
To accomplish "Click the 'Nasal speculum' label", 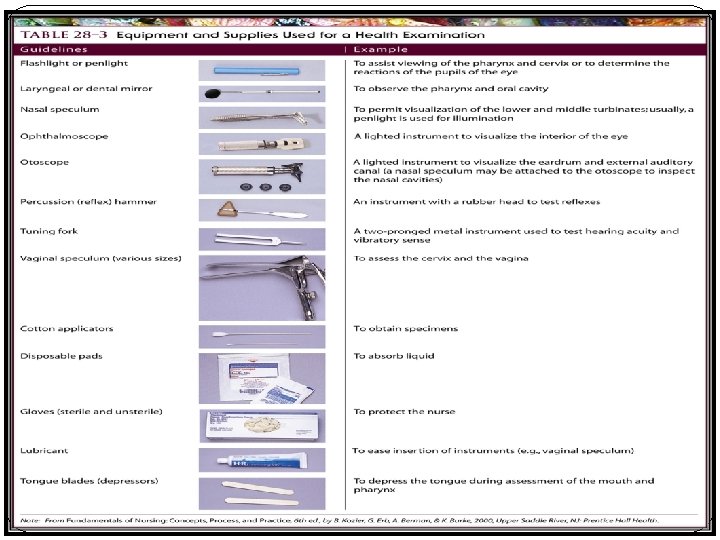I will point(60,110).
